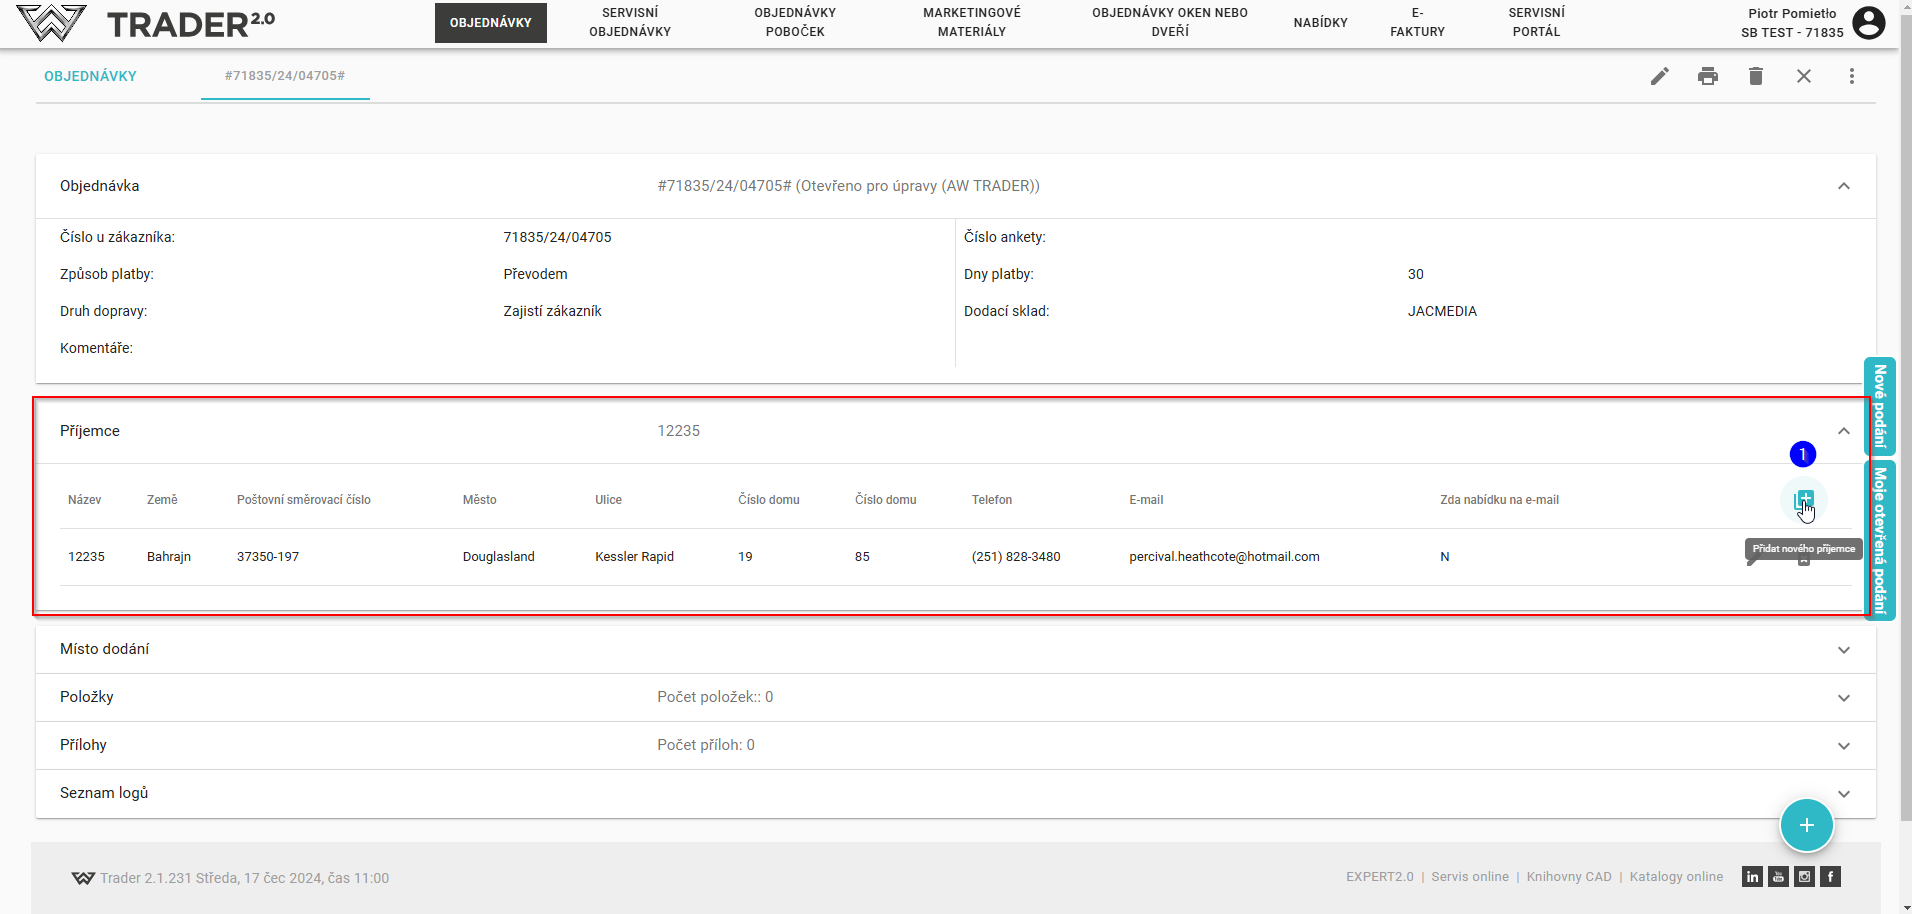Click the add new recipient icon
Screen dimensions: 1912x914
[1803, 499]
